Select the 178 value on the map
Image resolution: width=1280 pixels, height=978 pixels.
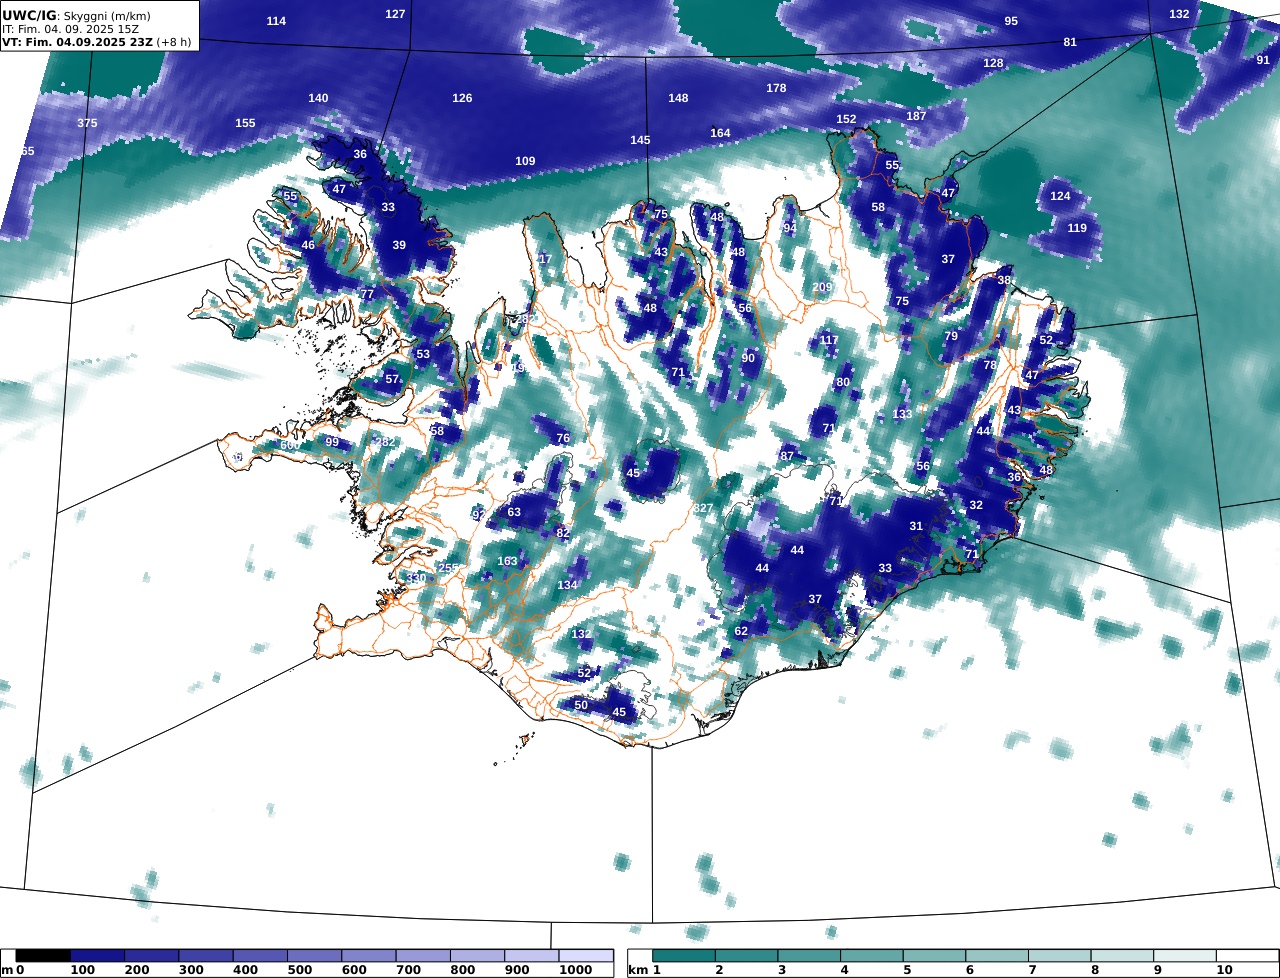[x=776, y=88]
